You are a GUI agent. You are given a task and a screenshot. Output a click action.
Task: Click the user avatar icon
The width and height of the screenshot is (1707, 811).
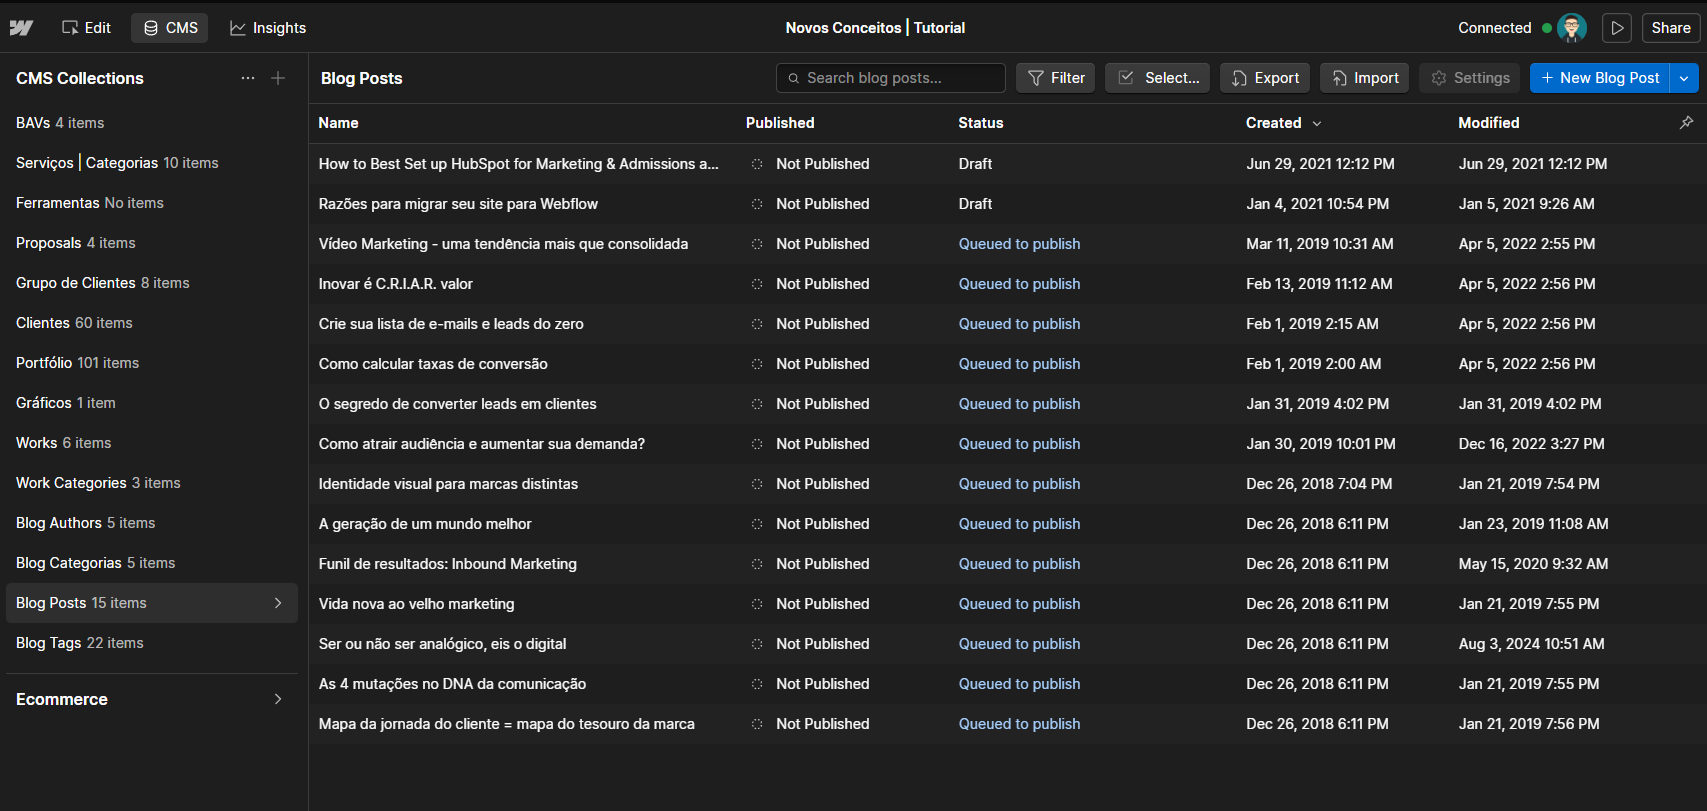click(x=1572, y=28)
